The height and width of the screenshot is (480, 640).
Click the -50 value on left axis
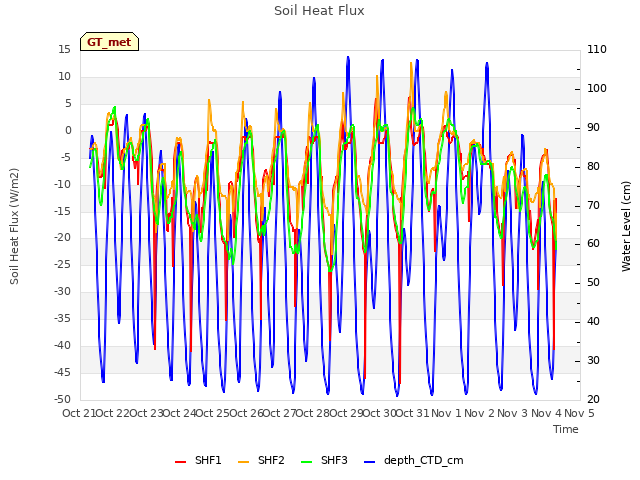click(62, 400)
